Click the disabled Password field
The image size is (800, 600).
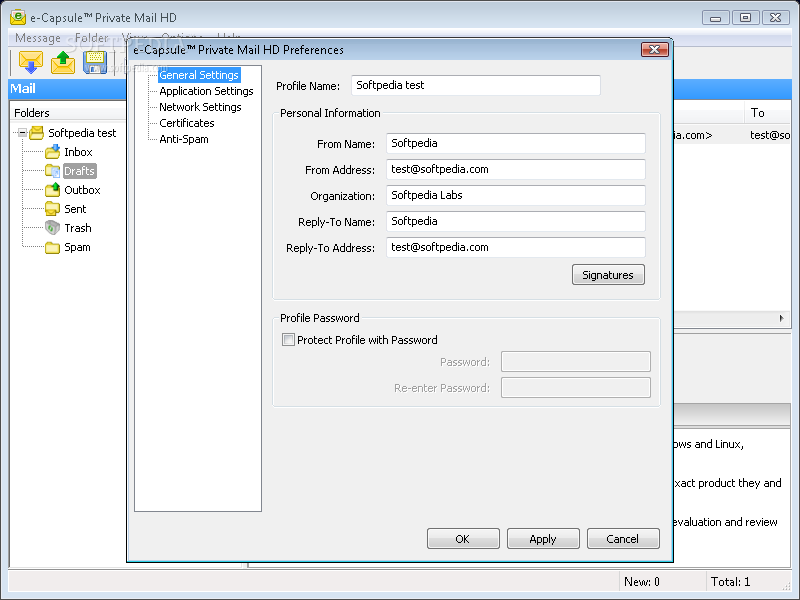(x=576, y=362)
